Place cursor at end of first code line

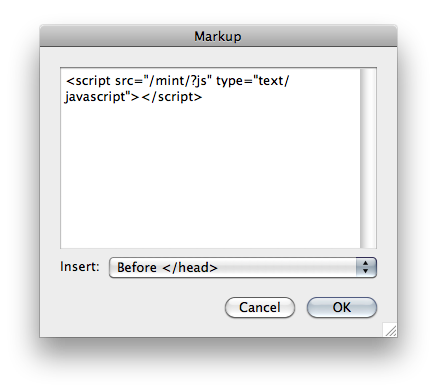click(x=290, y=81)
